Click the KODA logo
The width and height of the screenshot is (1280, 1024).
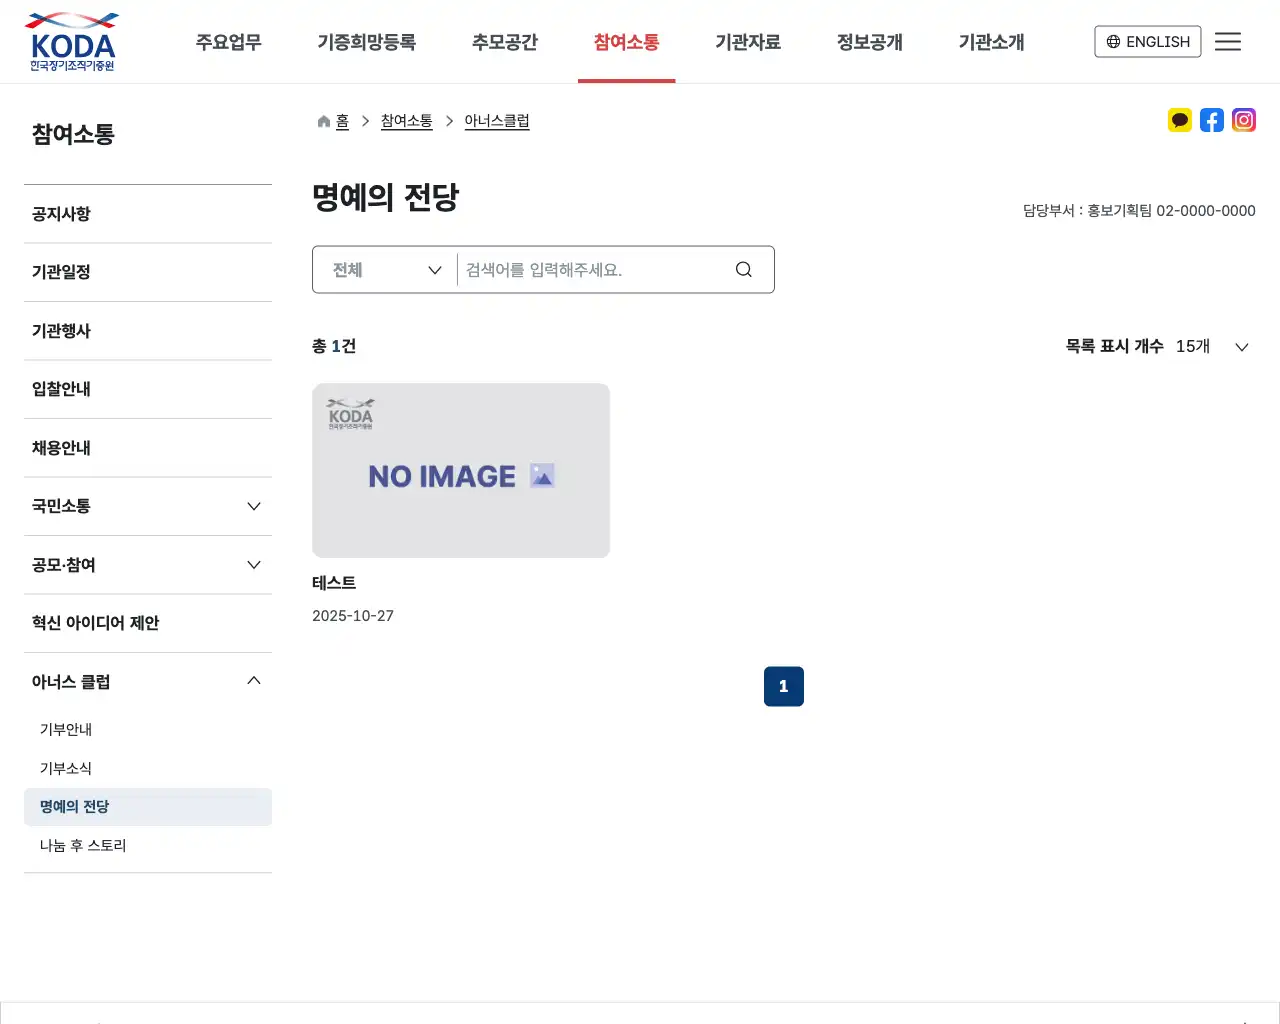[70, 41]
